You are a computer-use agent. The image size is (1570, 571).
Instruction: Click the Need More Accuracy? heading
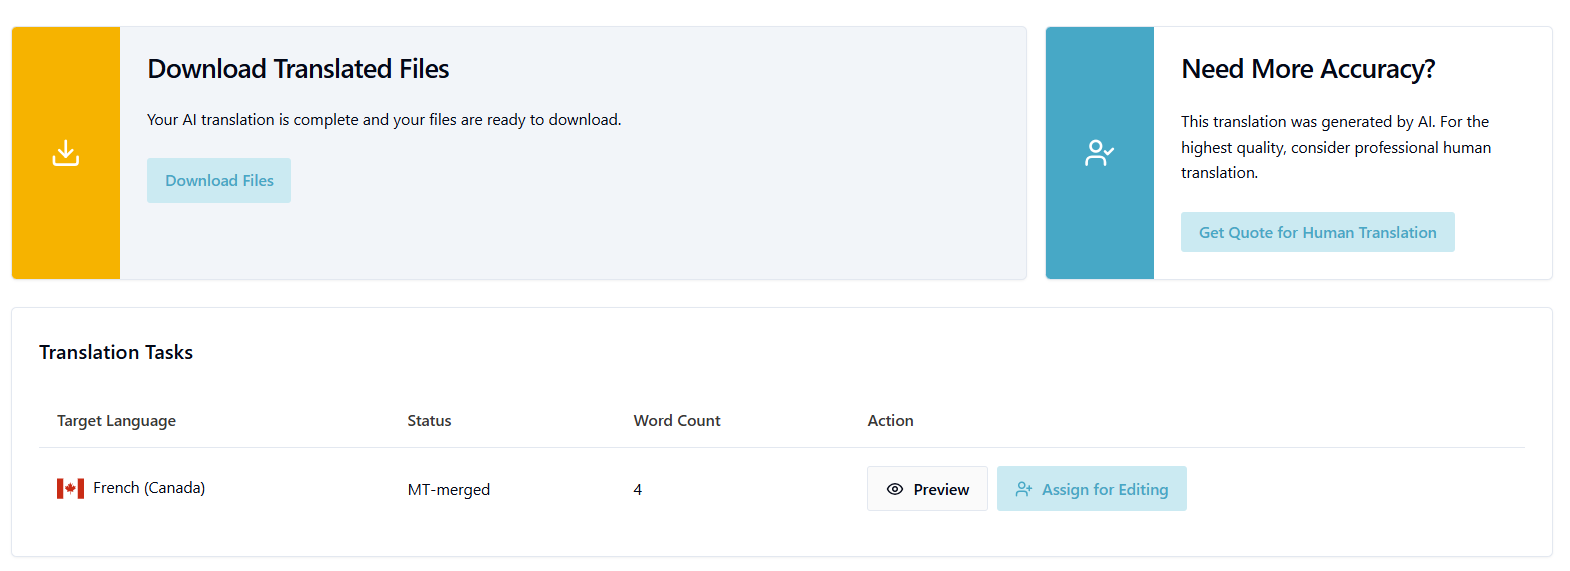point(1308,69)
